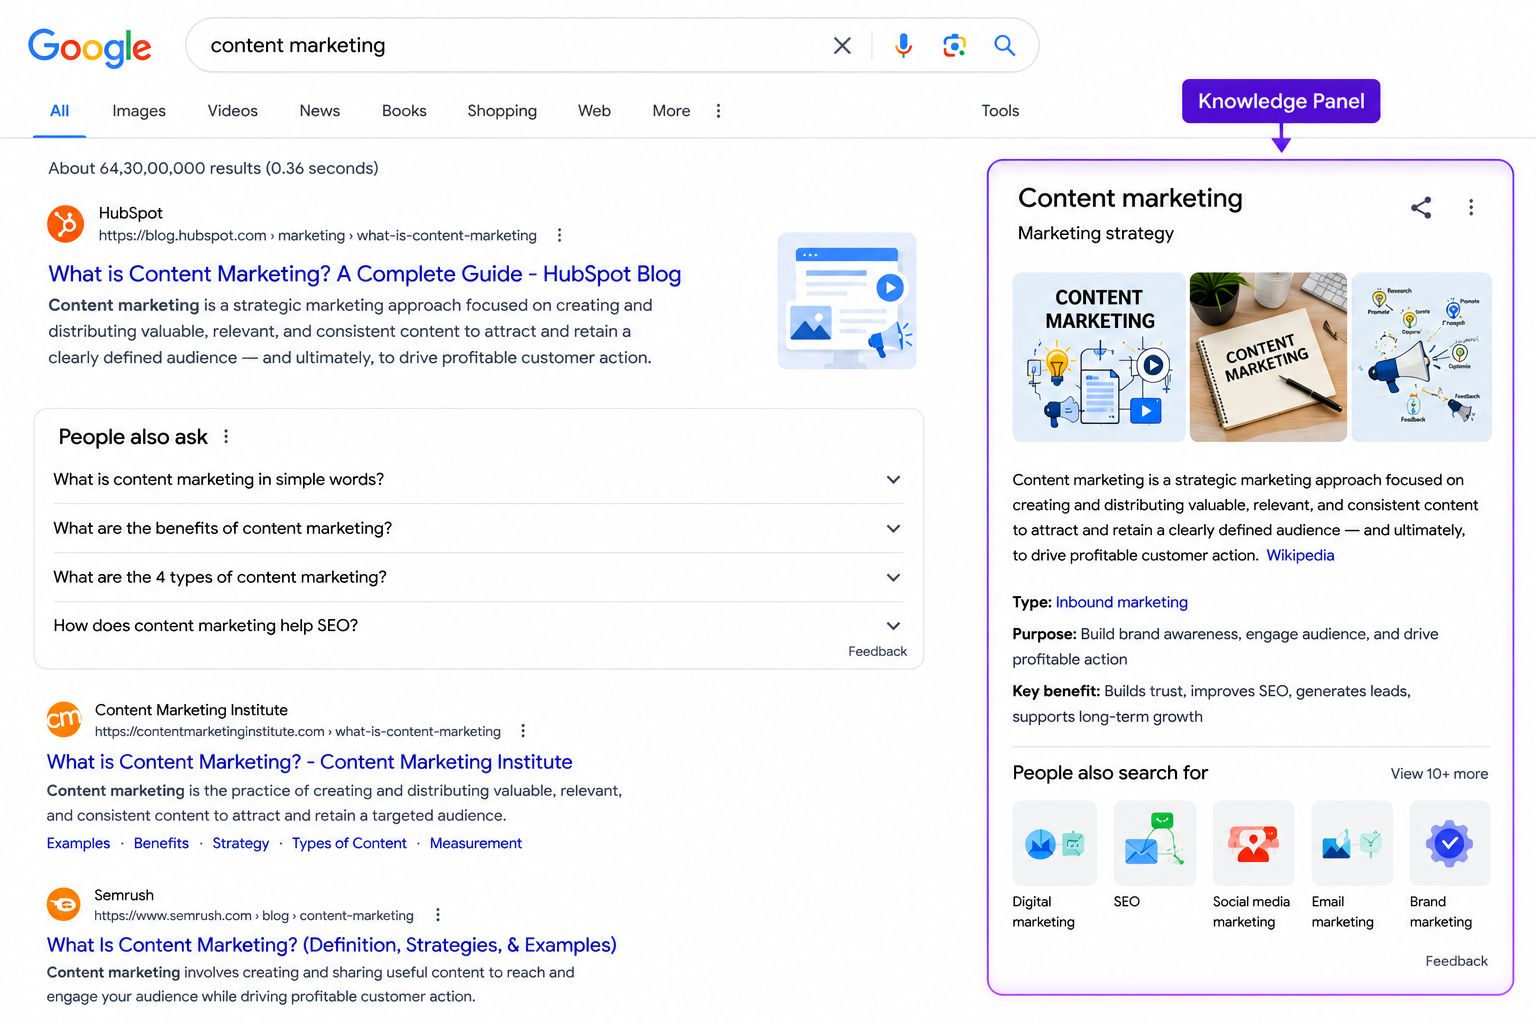The width and height of the screenshot is (1536, 1024).
Task: Open the More search categories dropdown
Action: coord(671,111)
